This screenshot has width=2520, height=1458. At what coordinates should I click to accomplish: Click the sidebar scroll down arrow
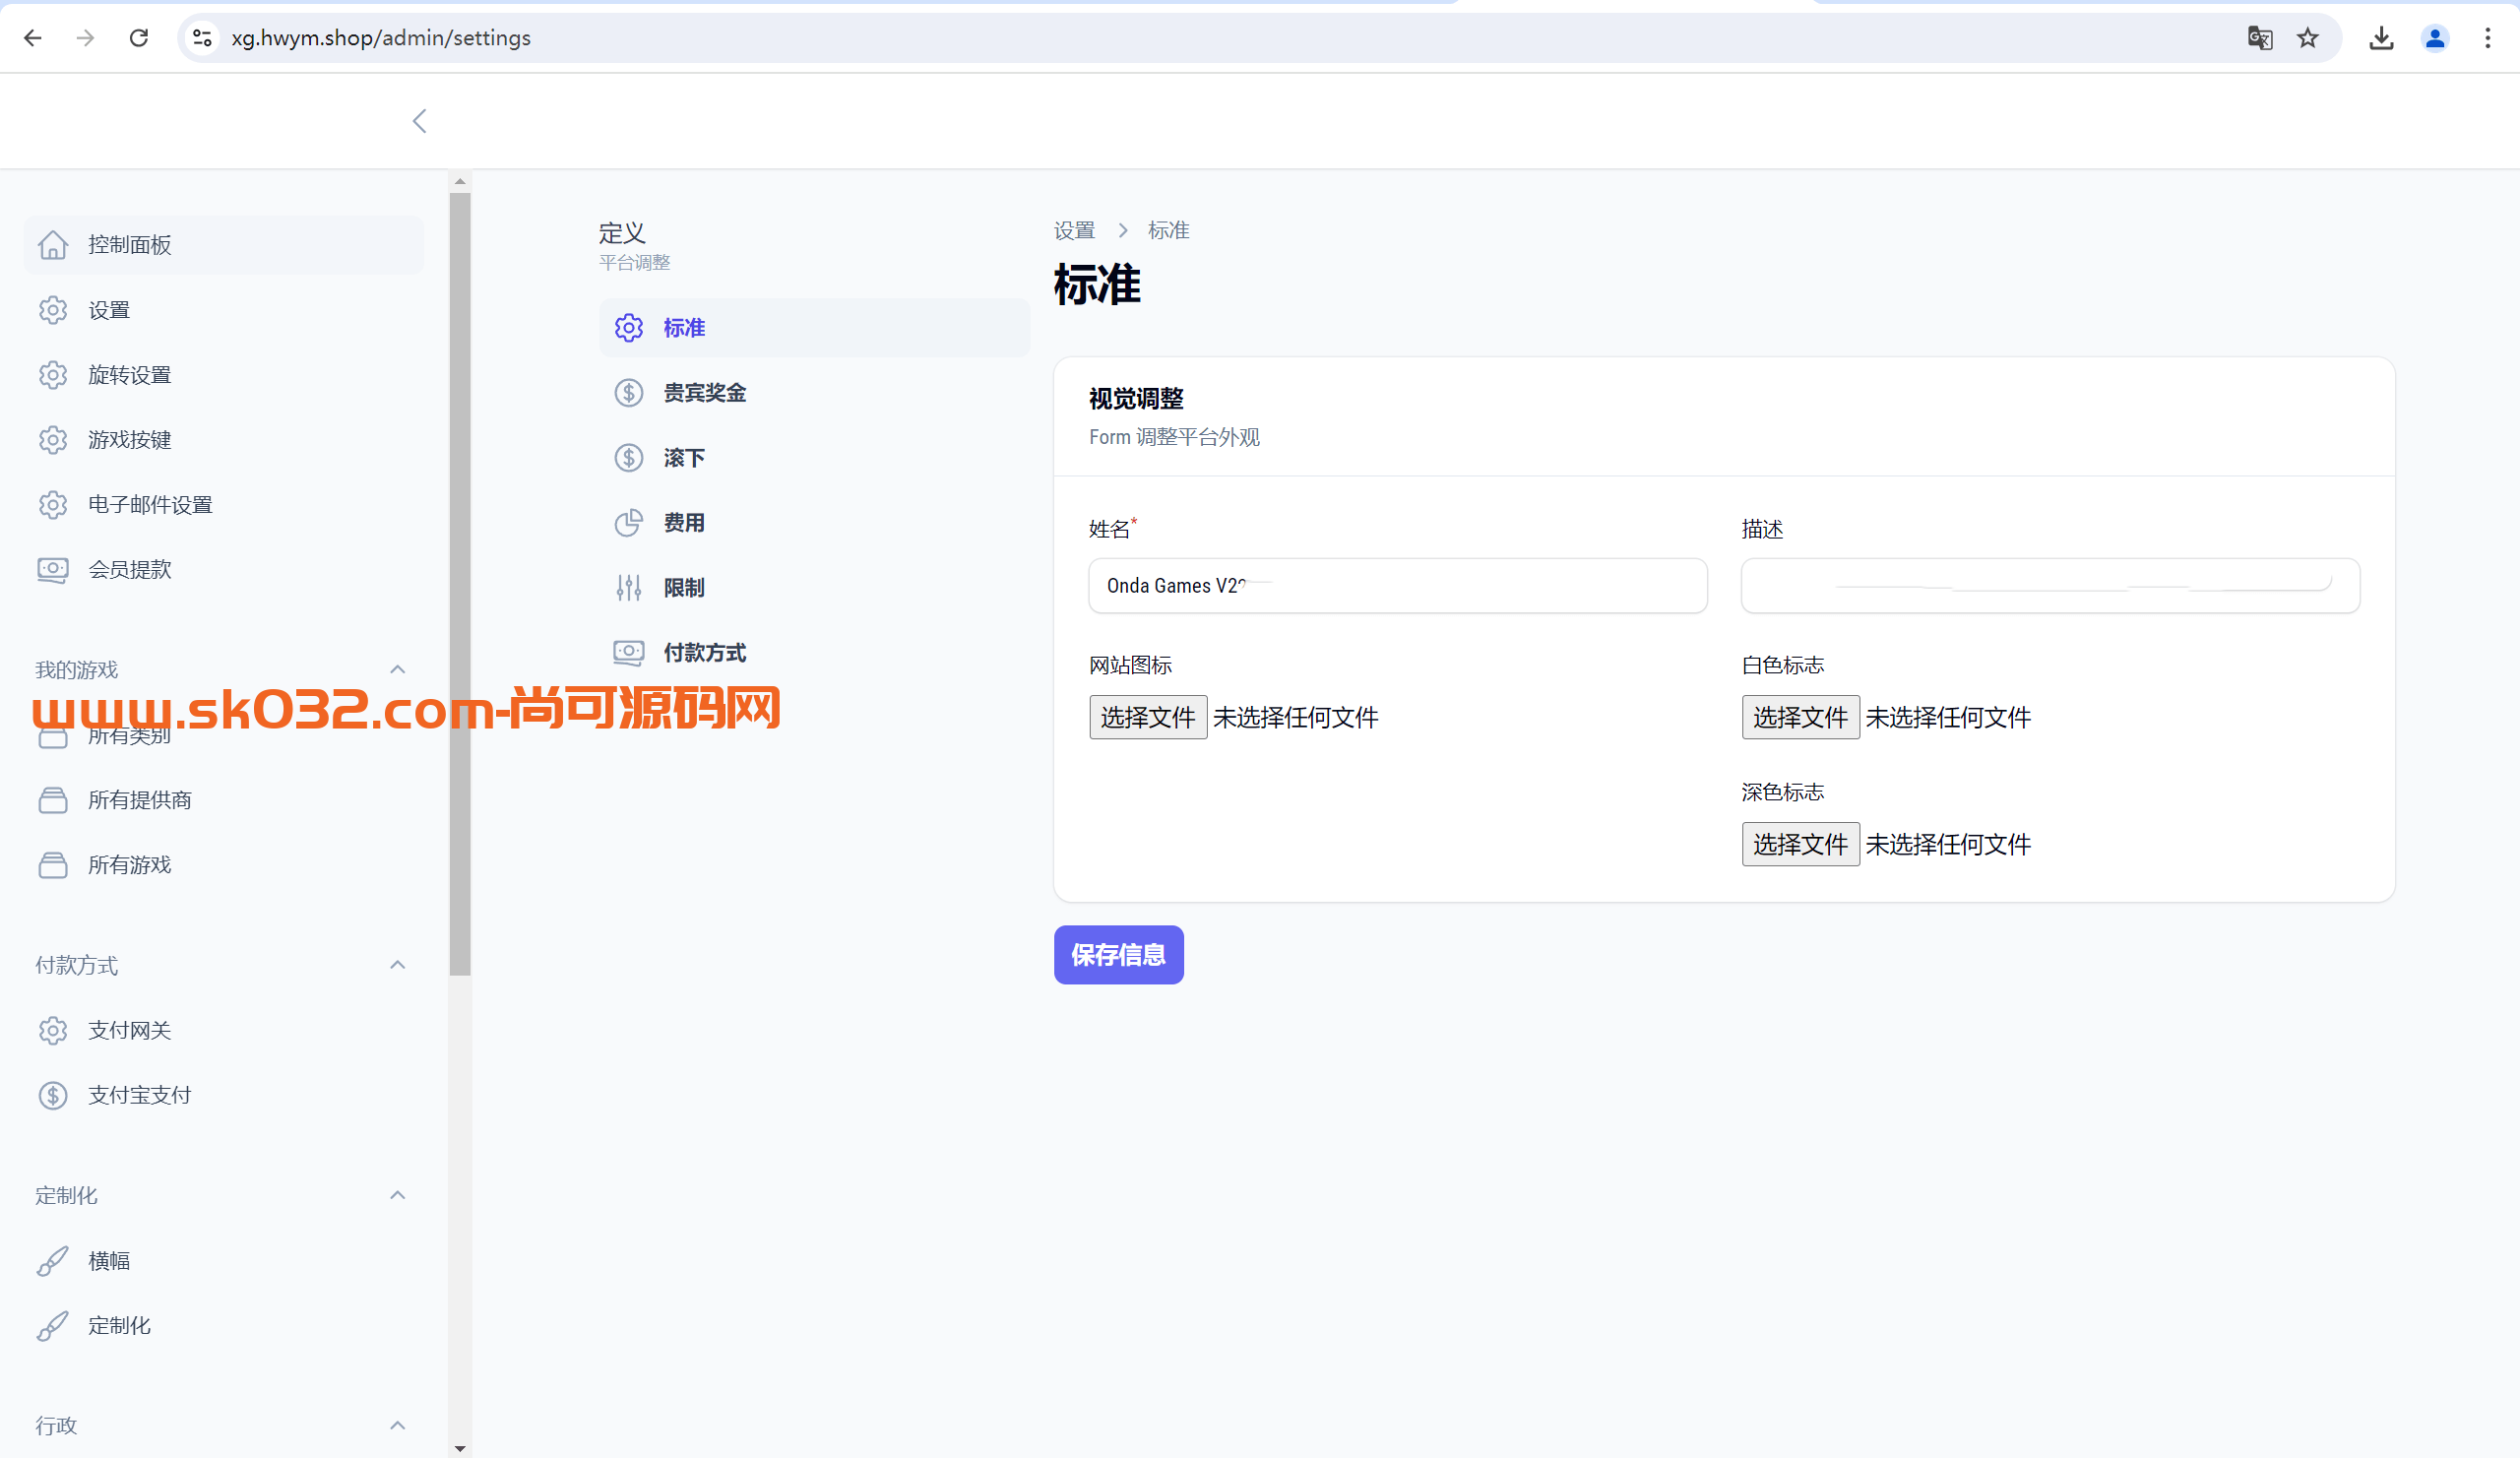pyautogui.click(x=460, y=1448)
